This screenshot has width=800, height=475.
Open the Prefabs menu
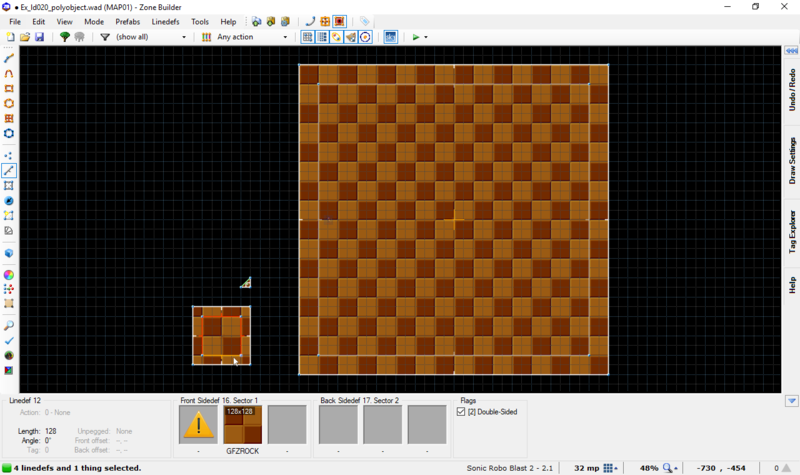[x=127, y=21]
